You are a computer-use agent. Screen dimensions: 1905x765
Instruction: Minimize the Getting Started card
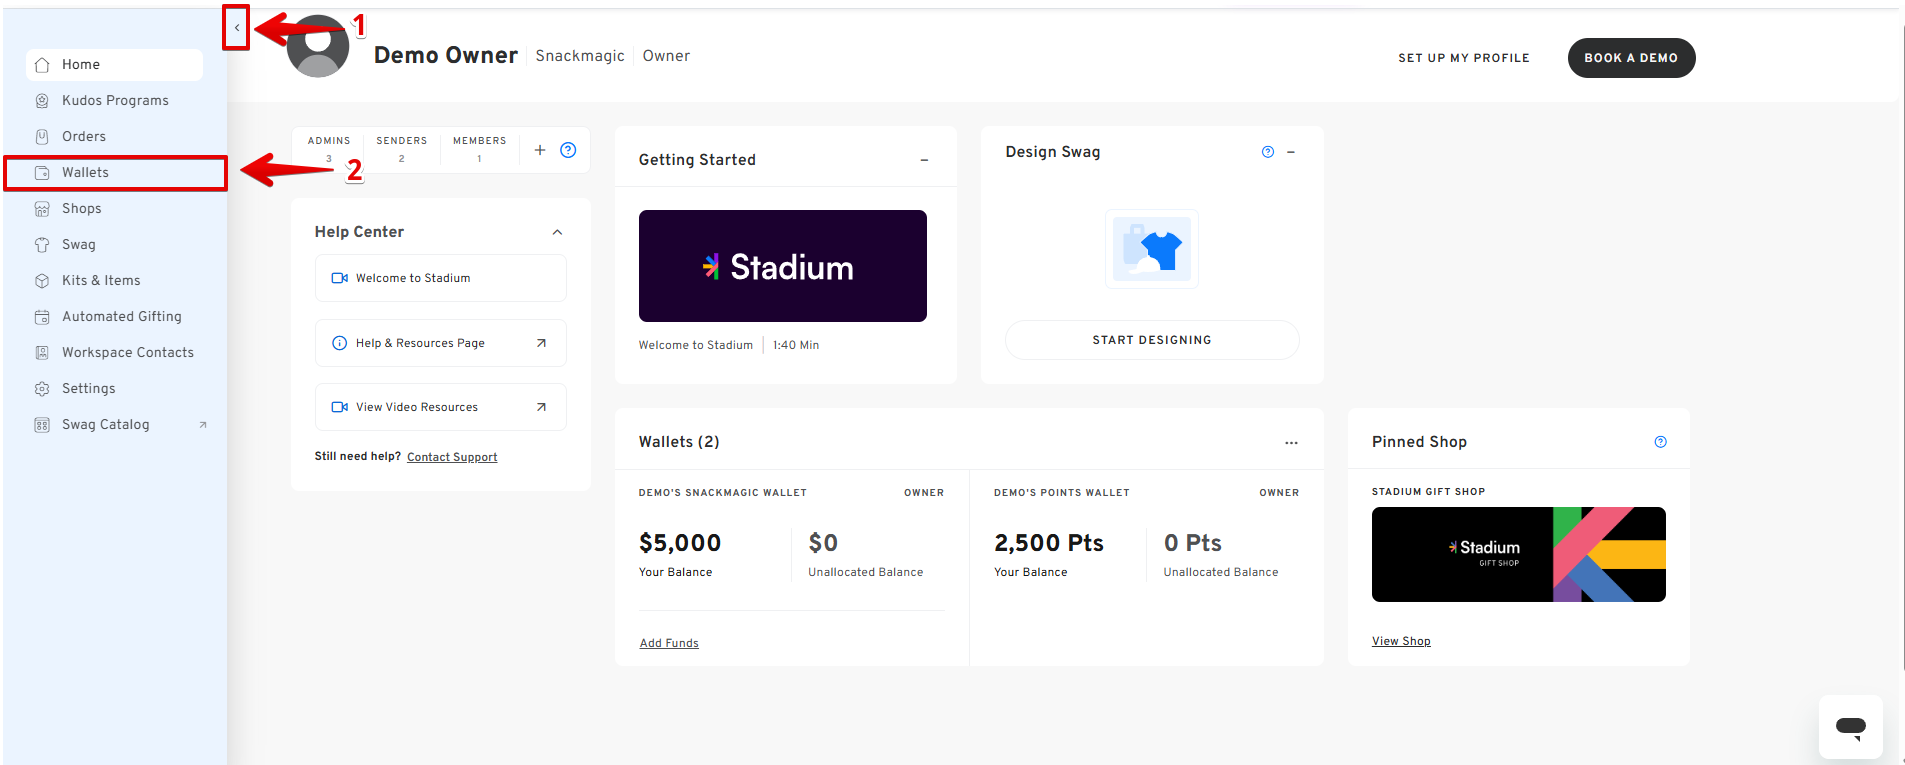[924, 160]
